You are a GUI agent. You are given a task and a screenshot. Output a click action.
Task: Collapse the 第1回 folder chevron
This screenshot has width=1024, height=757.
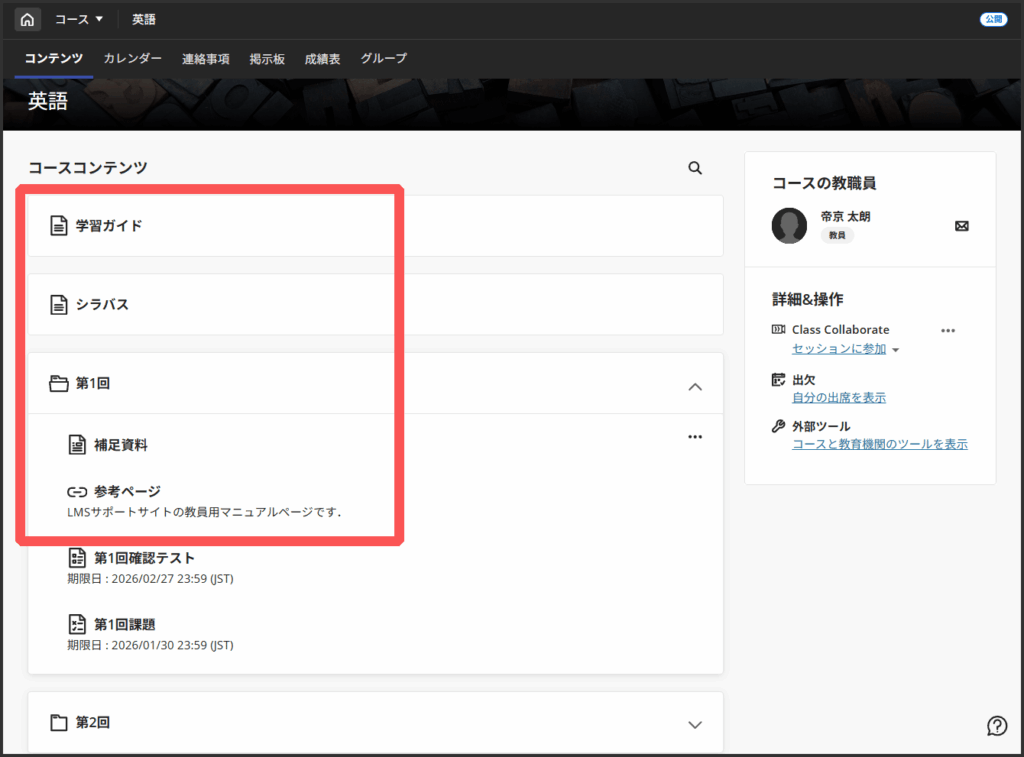[x=696, y=386]
